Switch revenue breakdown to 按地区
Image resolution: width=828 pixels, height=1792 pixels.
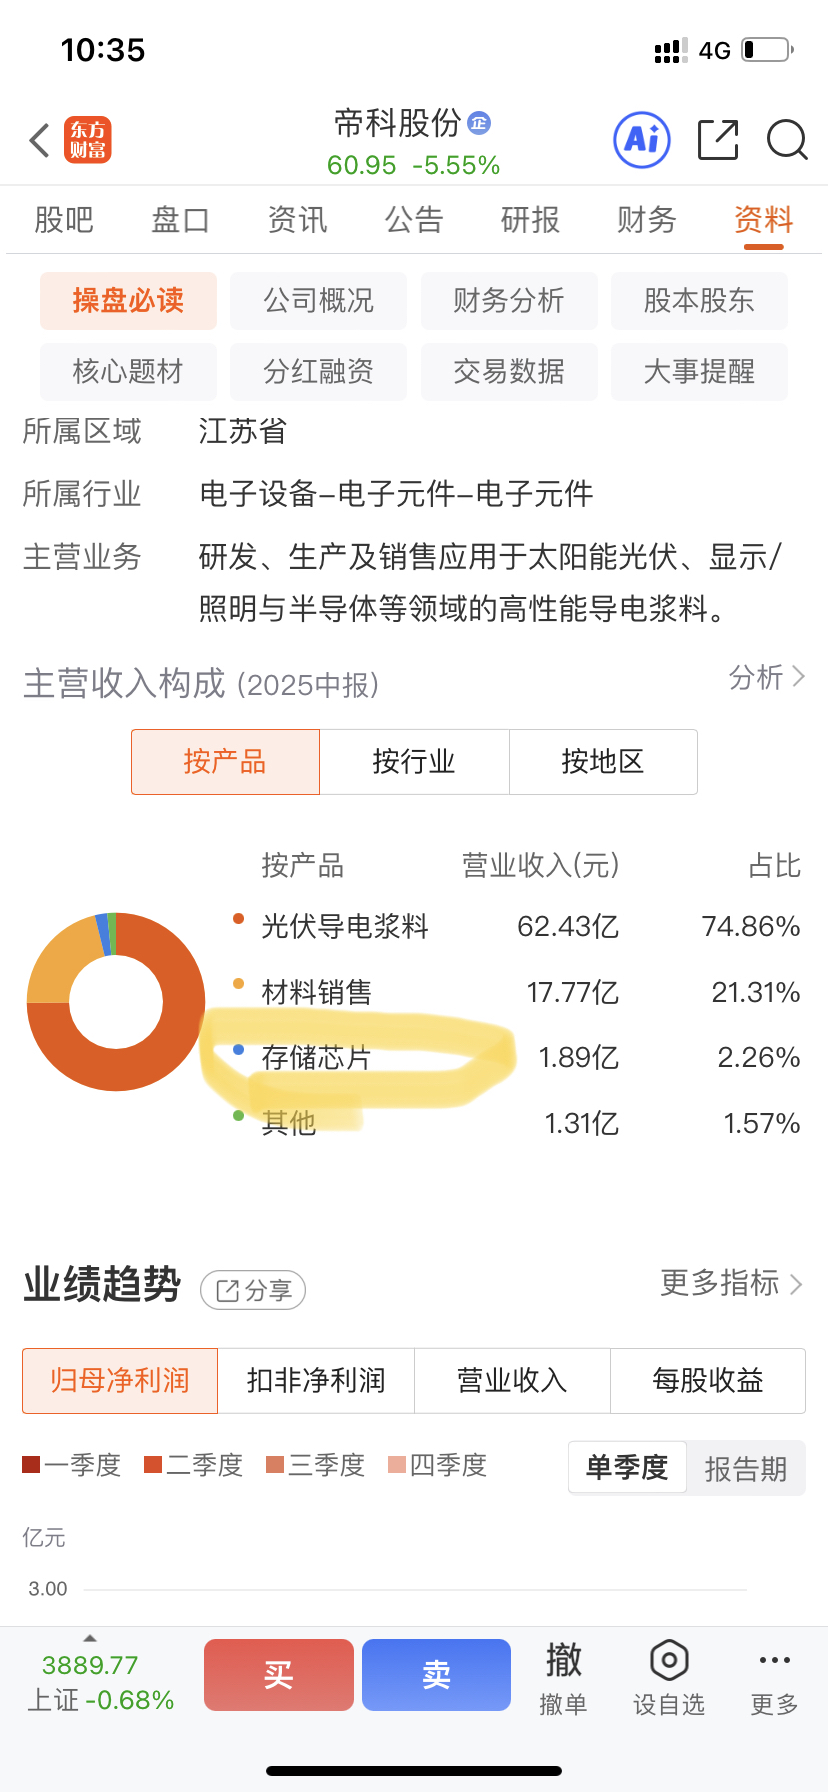tap(603, 762)
